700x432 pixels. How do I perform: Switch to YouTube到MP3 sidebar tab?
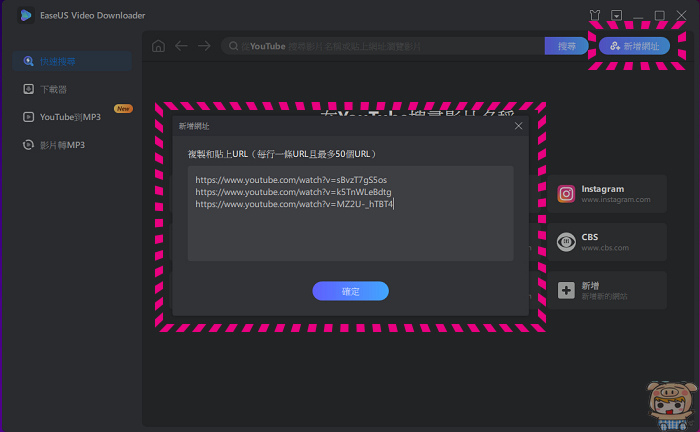coord(72,117)
